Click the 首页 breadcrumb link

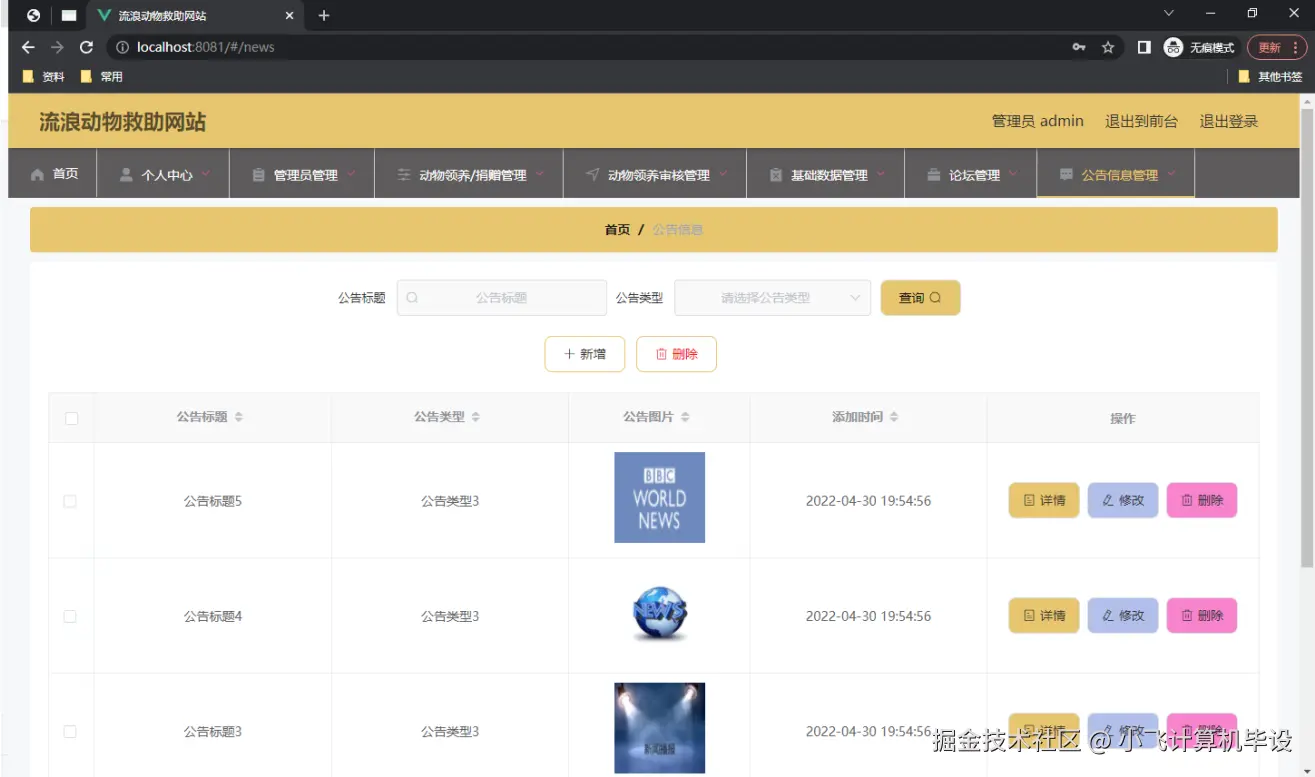point(617,230)
